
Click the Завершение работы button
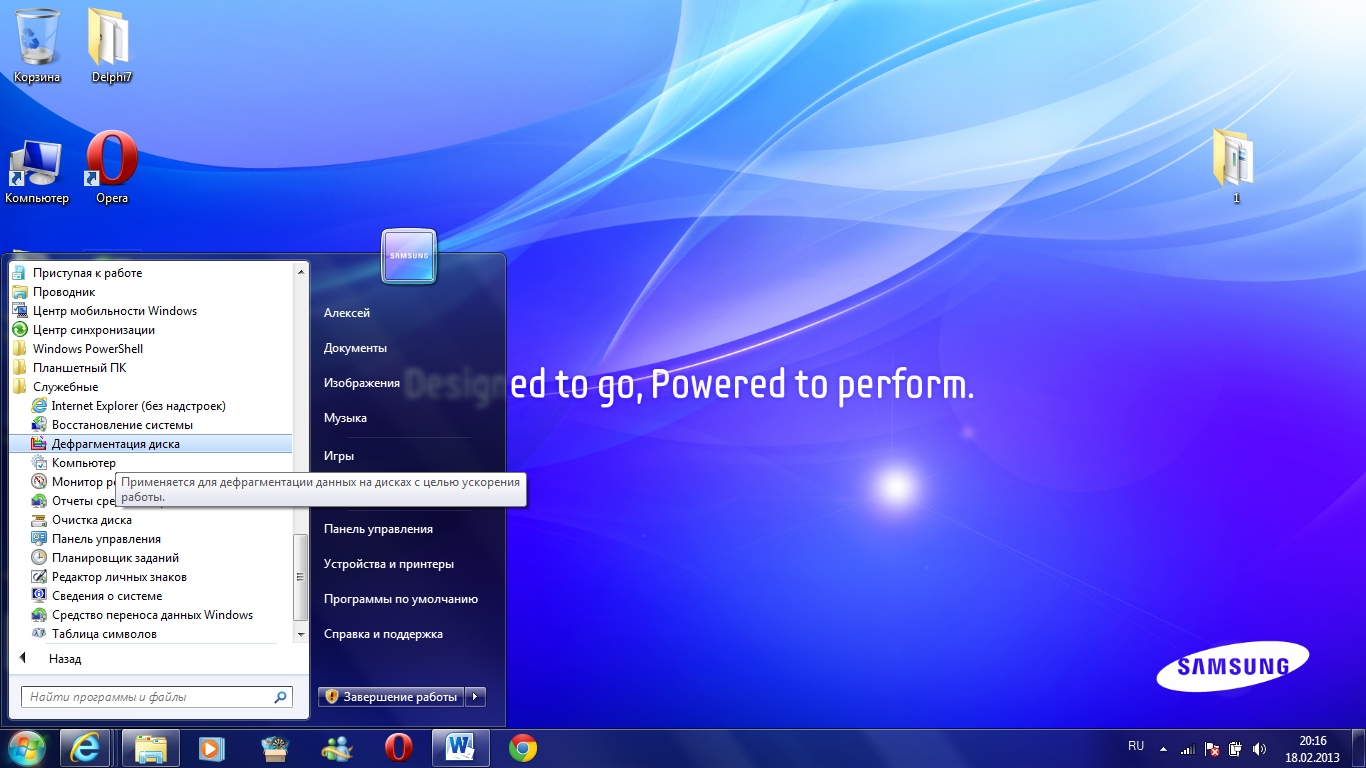click(x=392, y=697)
